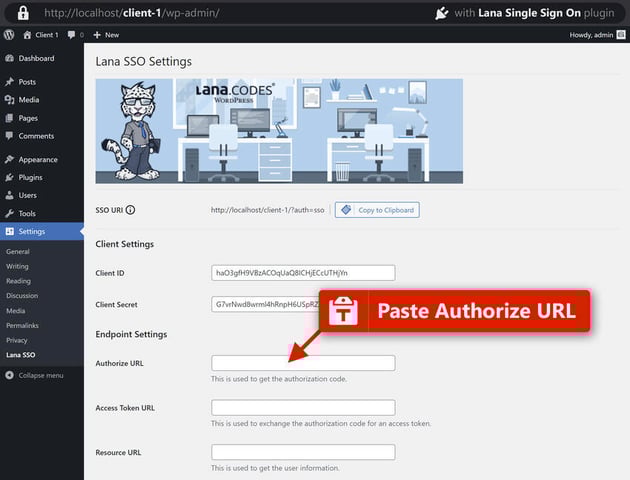The image size is (630, 480).
Task: Focus the Client ID field
Action: 303,273
